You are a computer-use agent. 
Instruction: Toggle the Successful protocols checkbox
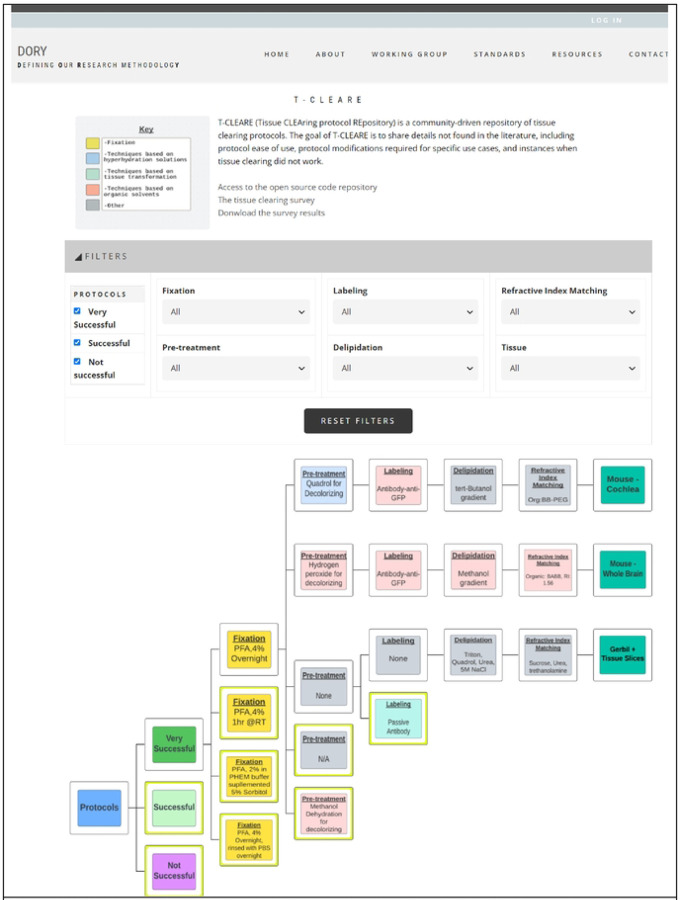tap(78, 342)
